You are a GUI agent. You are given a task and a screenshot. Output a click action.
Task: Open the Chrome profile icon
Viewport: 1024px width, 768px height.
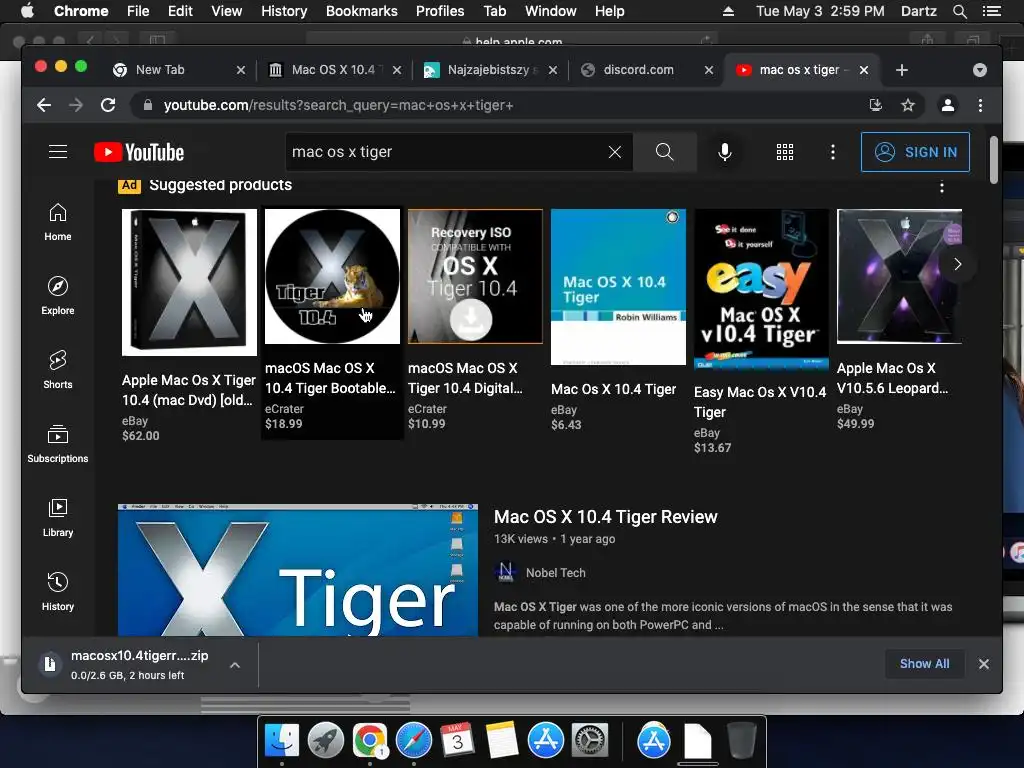coord(948,105)
